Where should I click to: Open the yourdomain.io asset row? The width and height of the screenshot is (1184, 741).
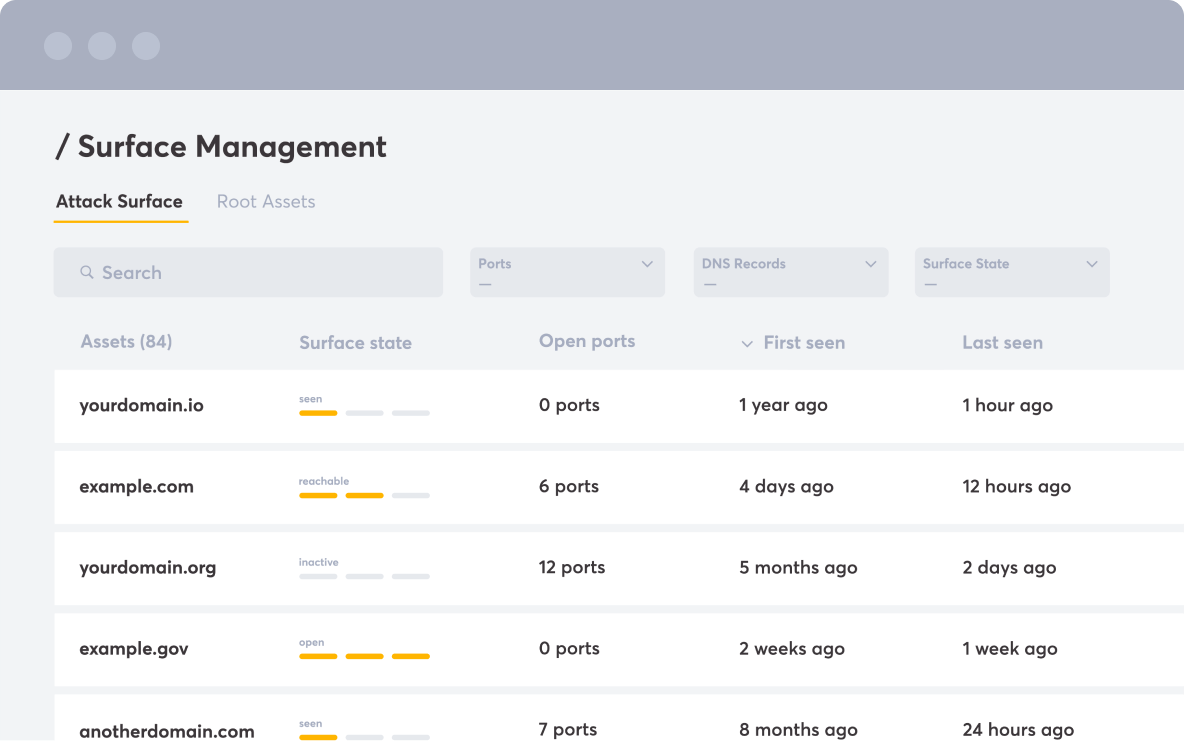(619, 406)
